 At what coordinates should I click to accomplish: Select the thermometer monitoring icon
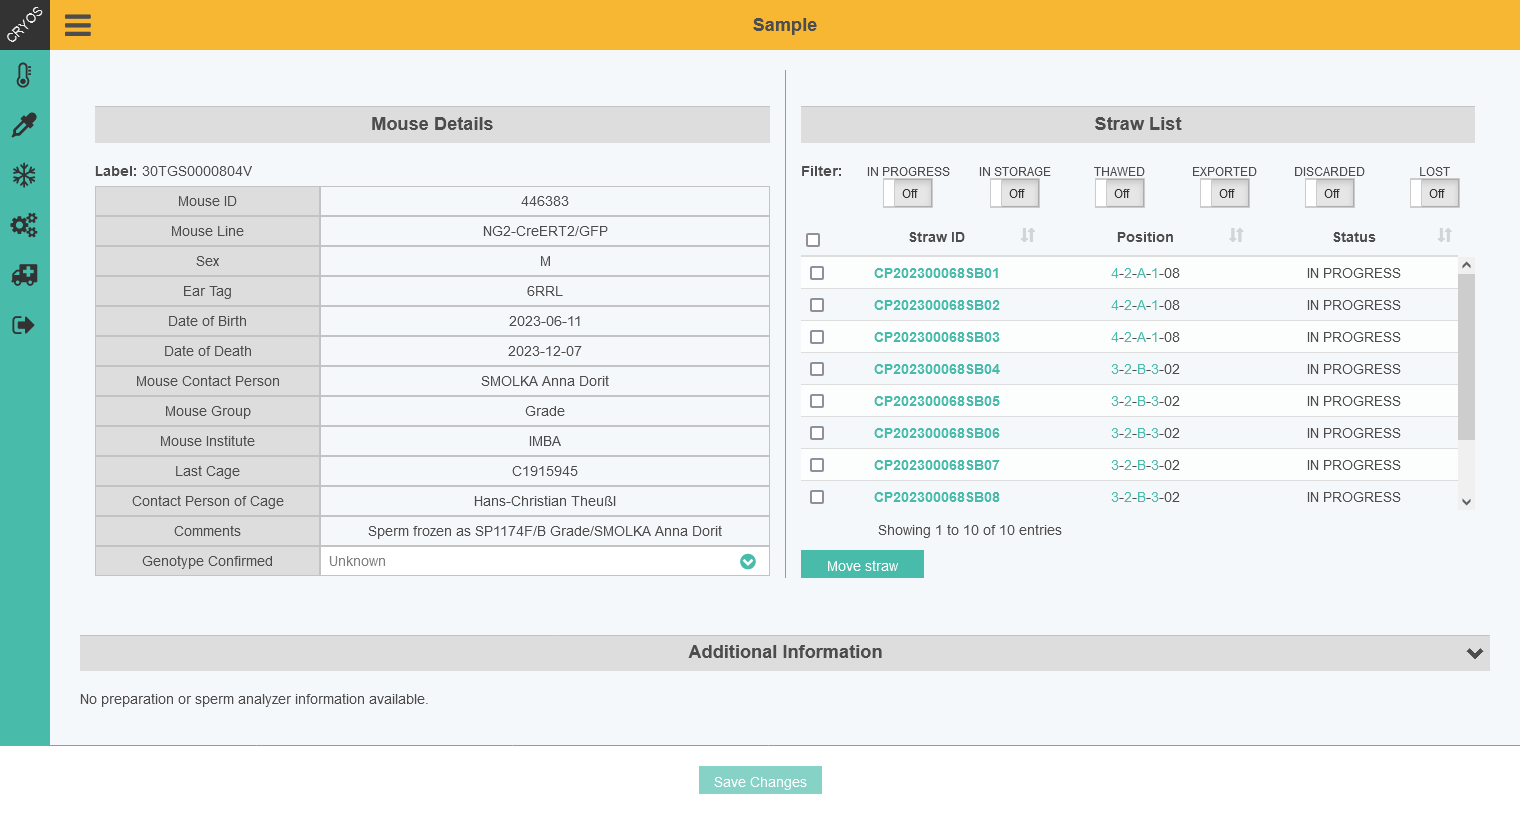(25, 74)
